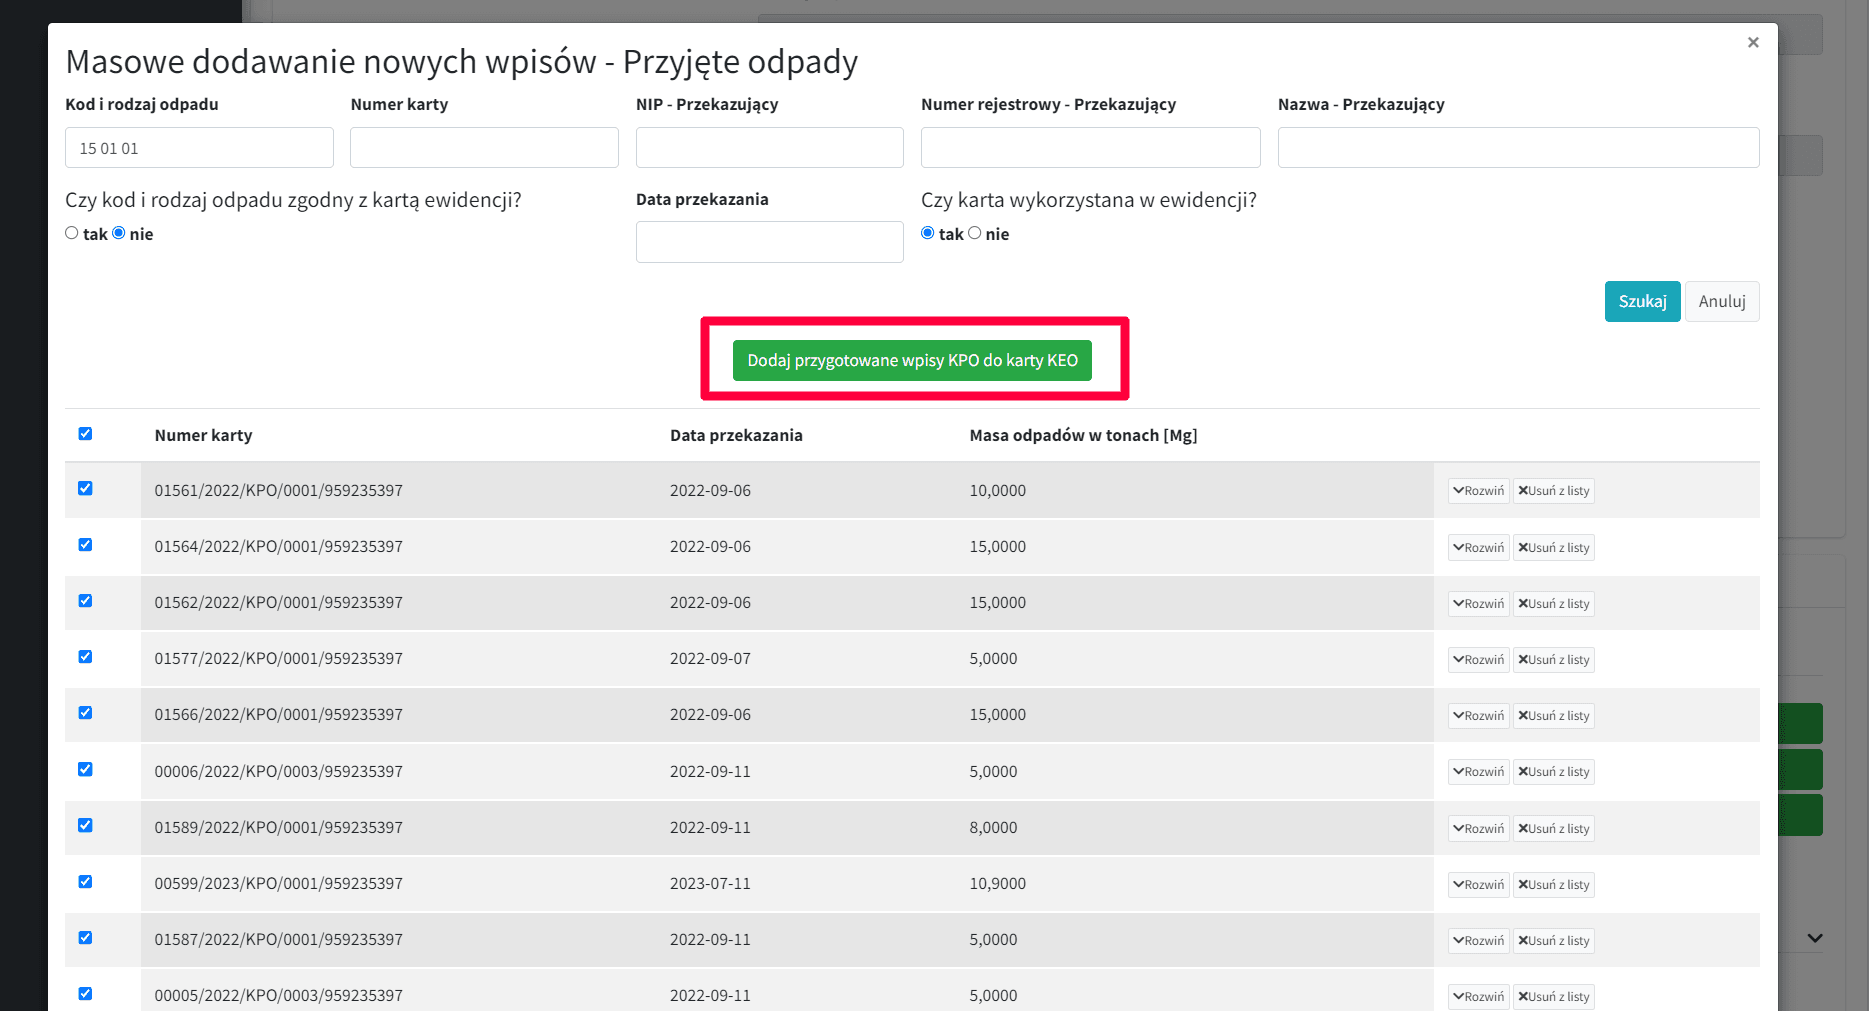Click the Szukaj search button
The width and height of the screenshot is (1869, 1011).
[1642, 301]
